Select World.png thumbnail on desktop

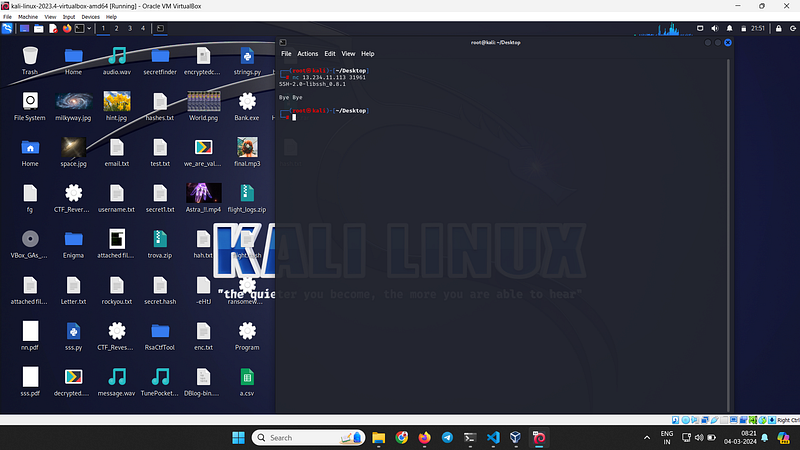click(x=204, y=107)
